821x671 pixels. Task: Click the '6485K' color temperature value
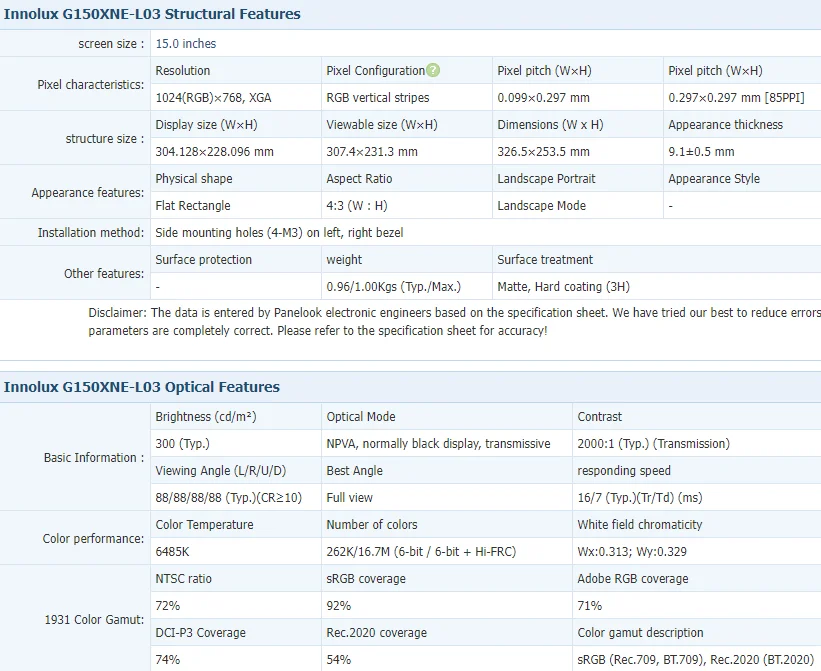click(x=172, y=552)
